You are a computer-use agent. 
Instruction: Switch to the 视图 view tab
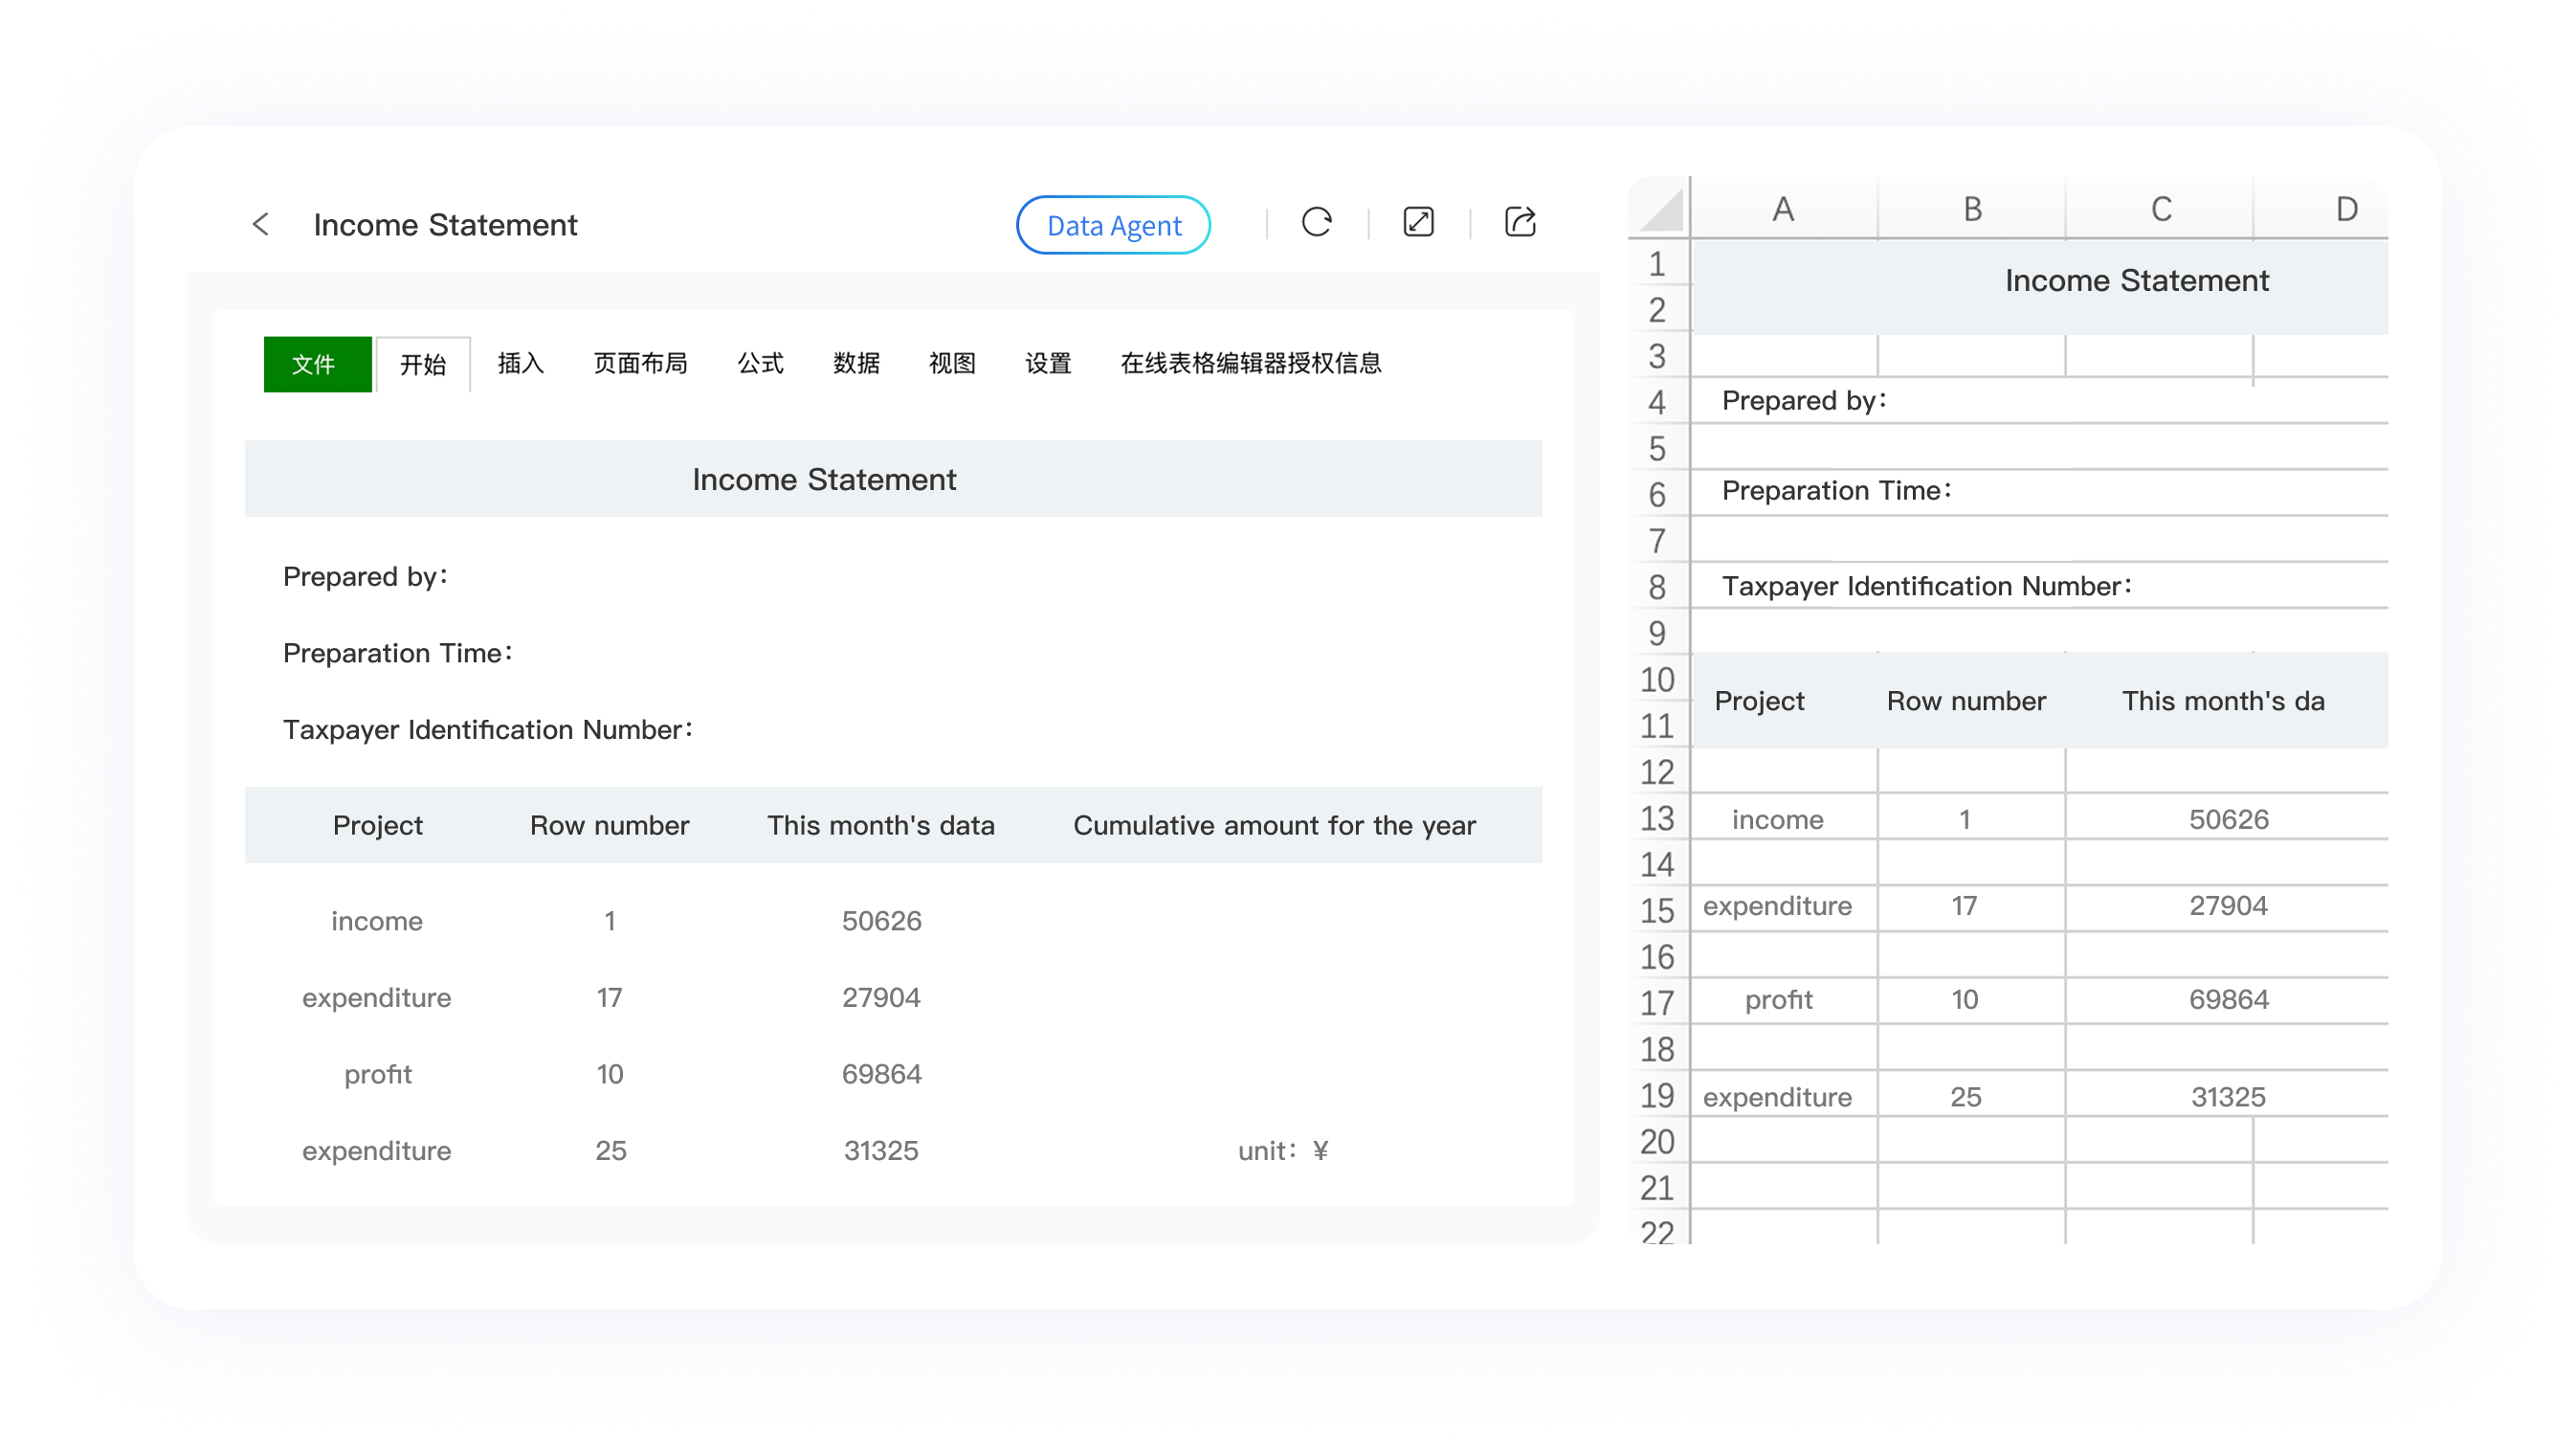click(951, 363)
